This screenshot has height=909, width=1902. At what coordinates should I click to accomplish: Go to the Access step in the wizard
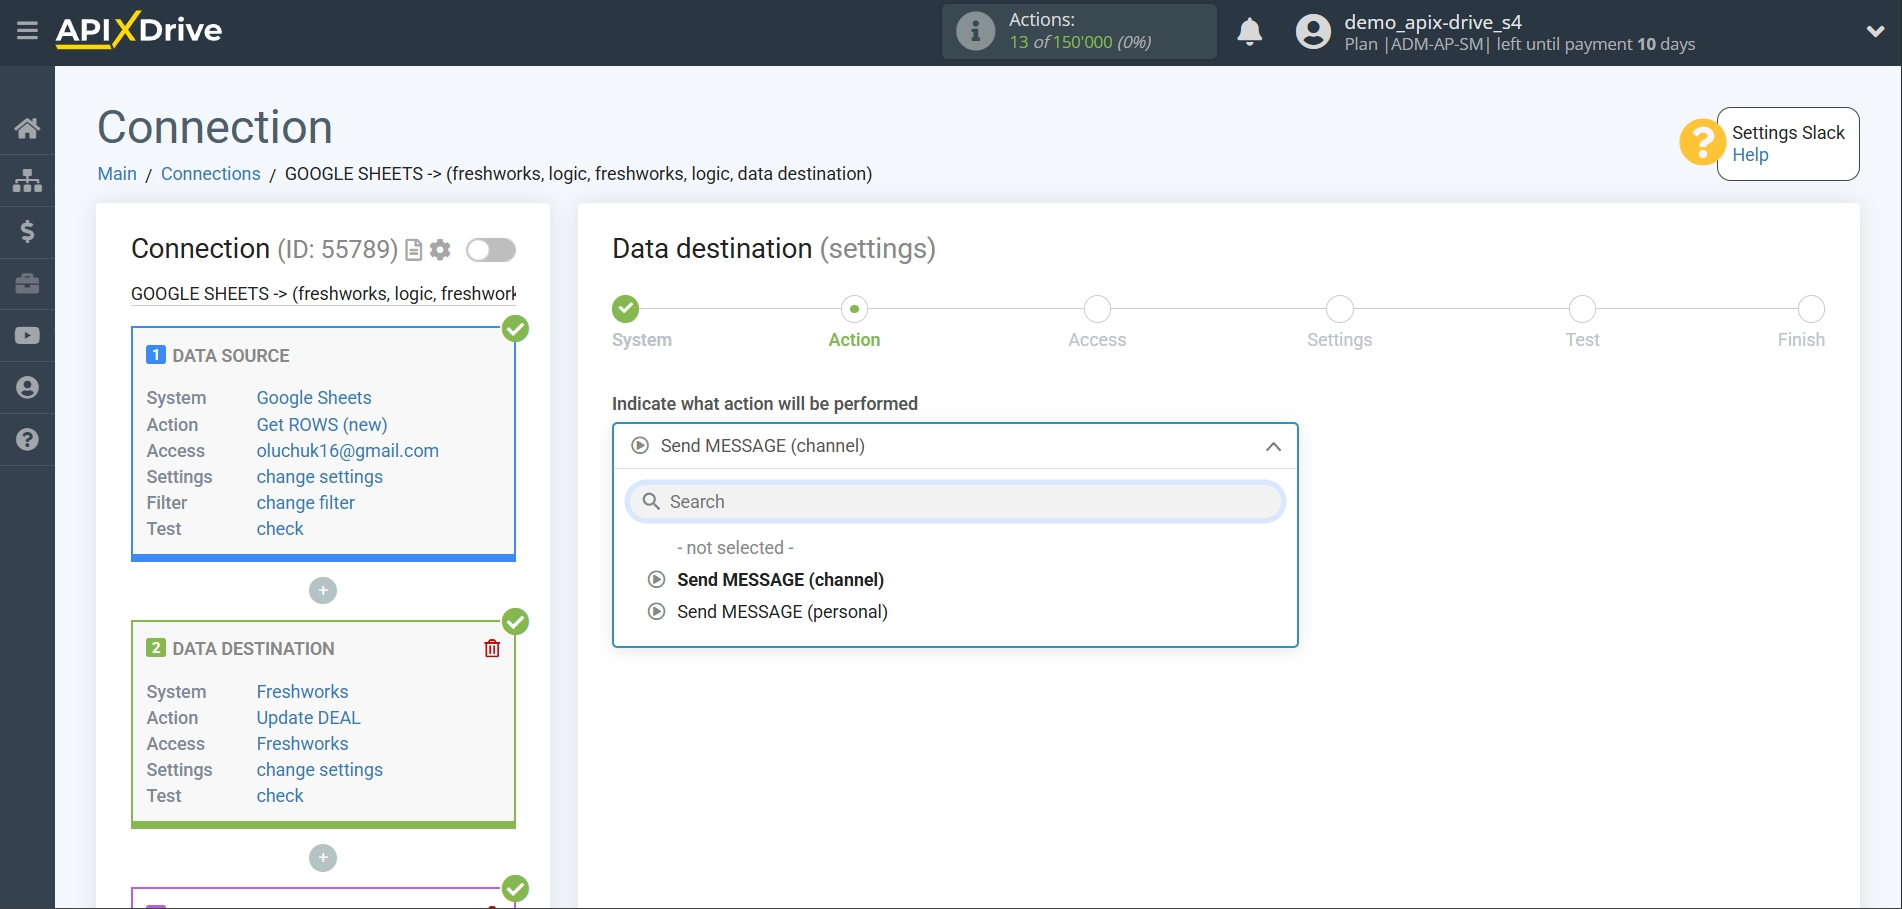point(1097,309)
